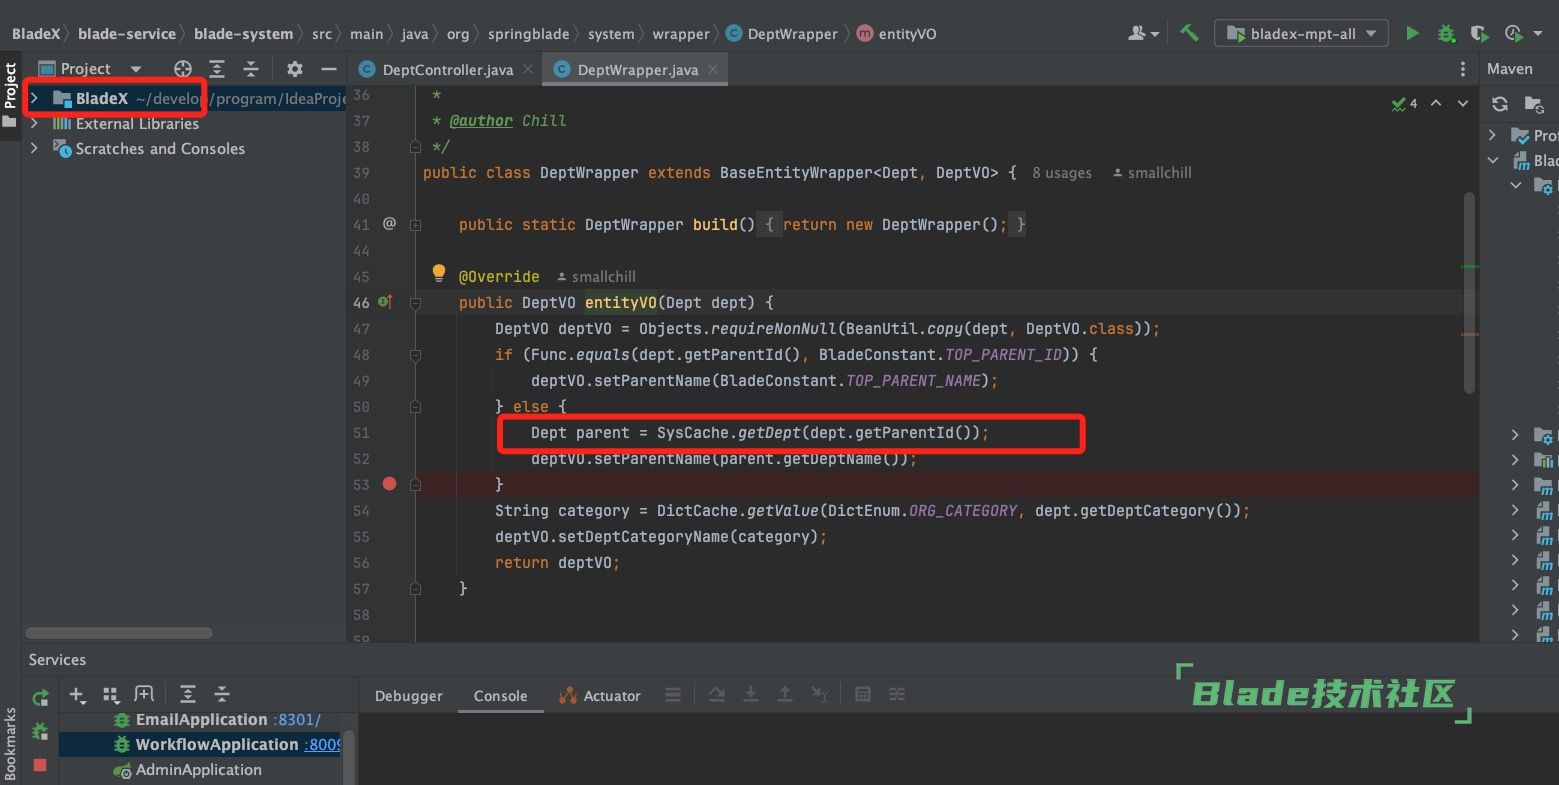Click the gutter @ icon on line 41

pyautogui.click(x=389, y=224)
